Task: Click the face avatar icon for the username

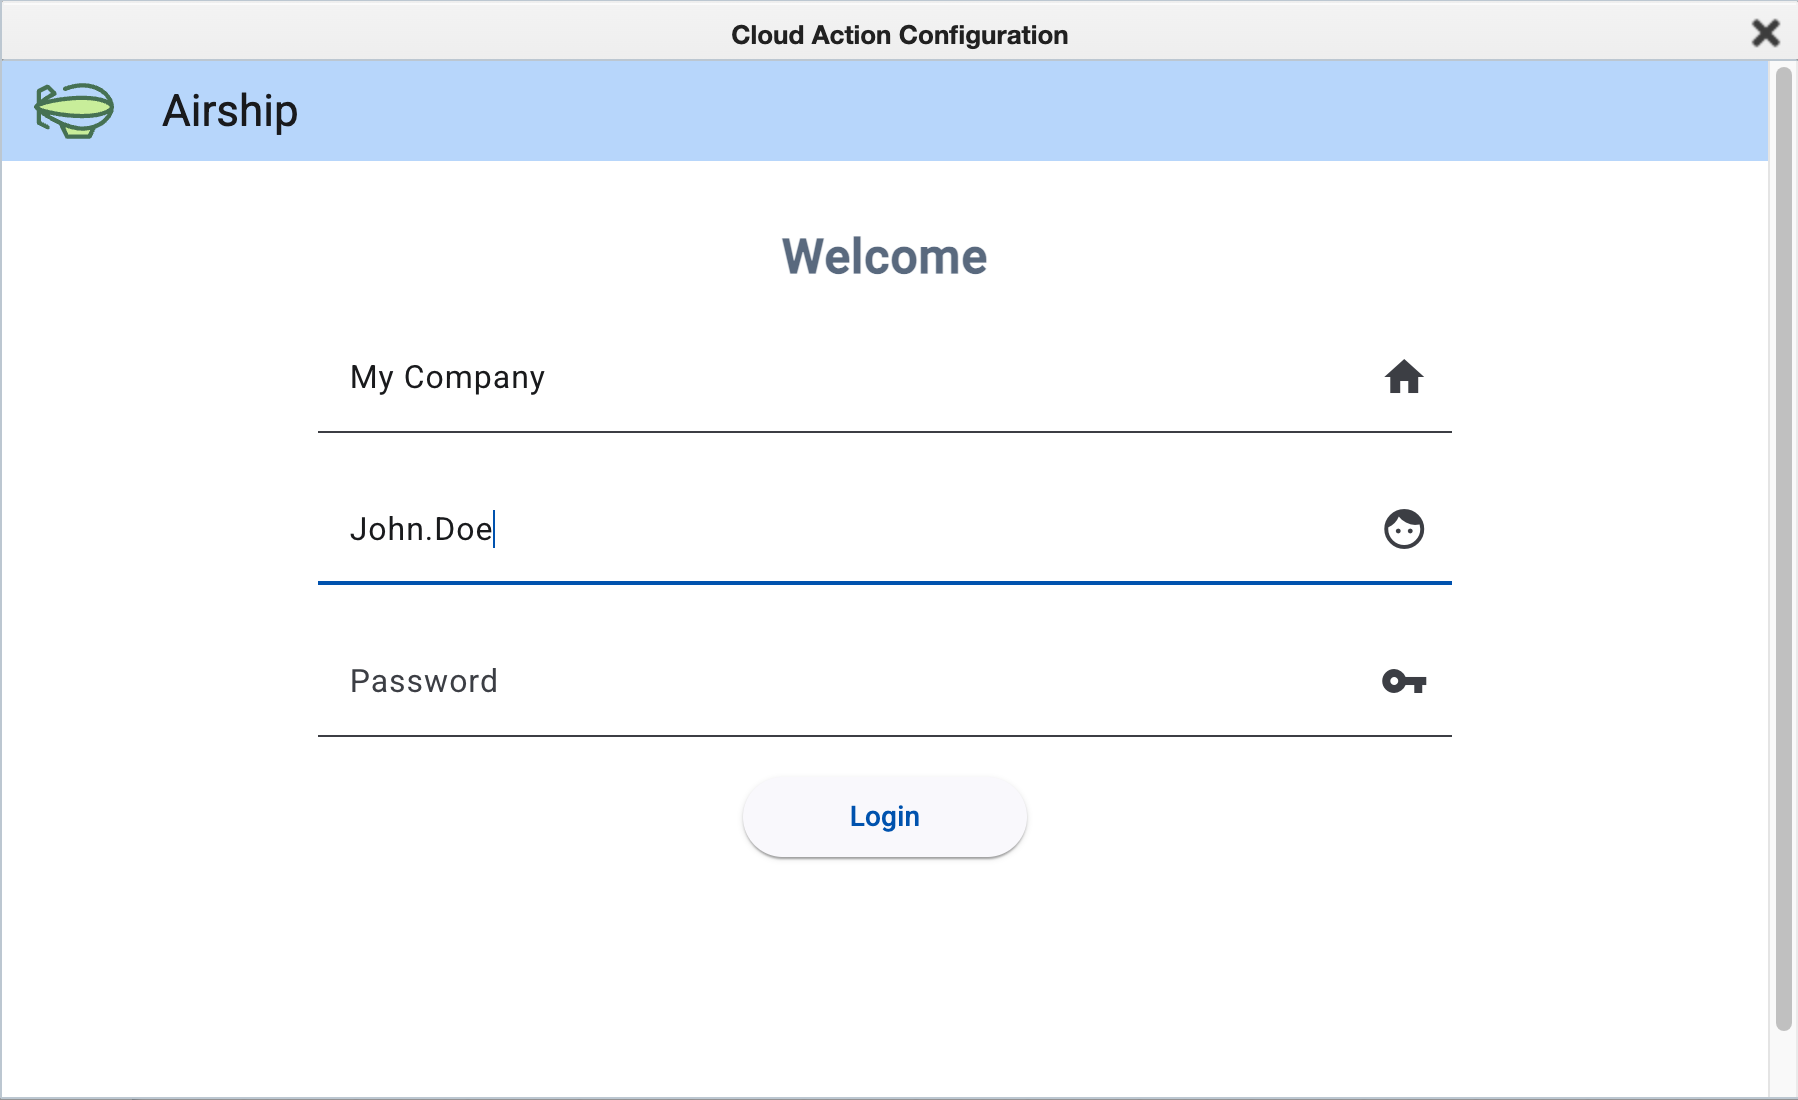Action: (1404, 529)
